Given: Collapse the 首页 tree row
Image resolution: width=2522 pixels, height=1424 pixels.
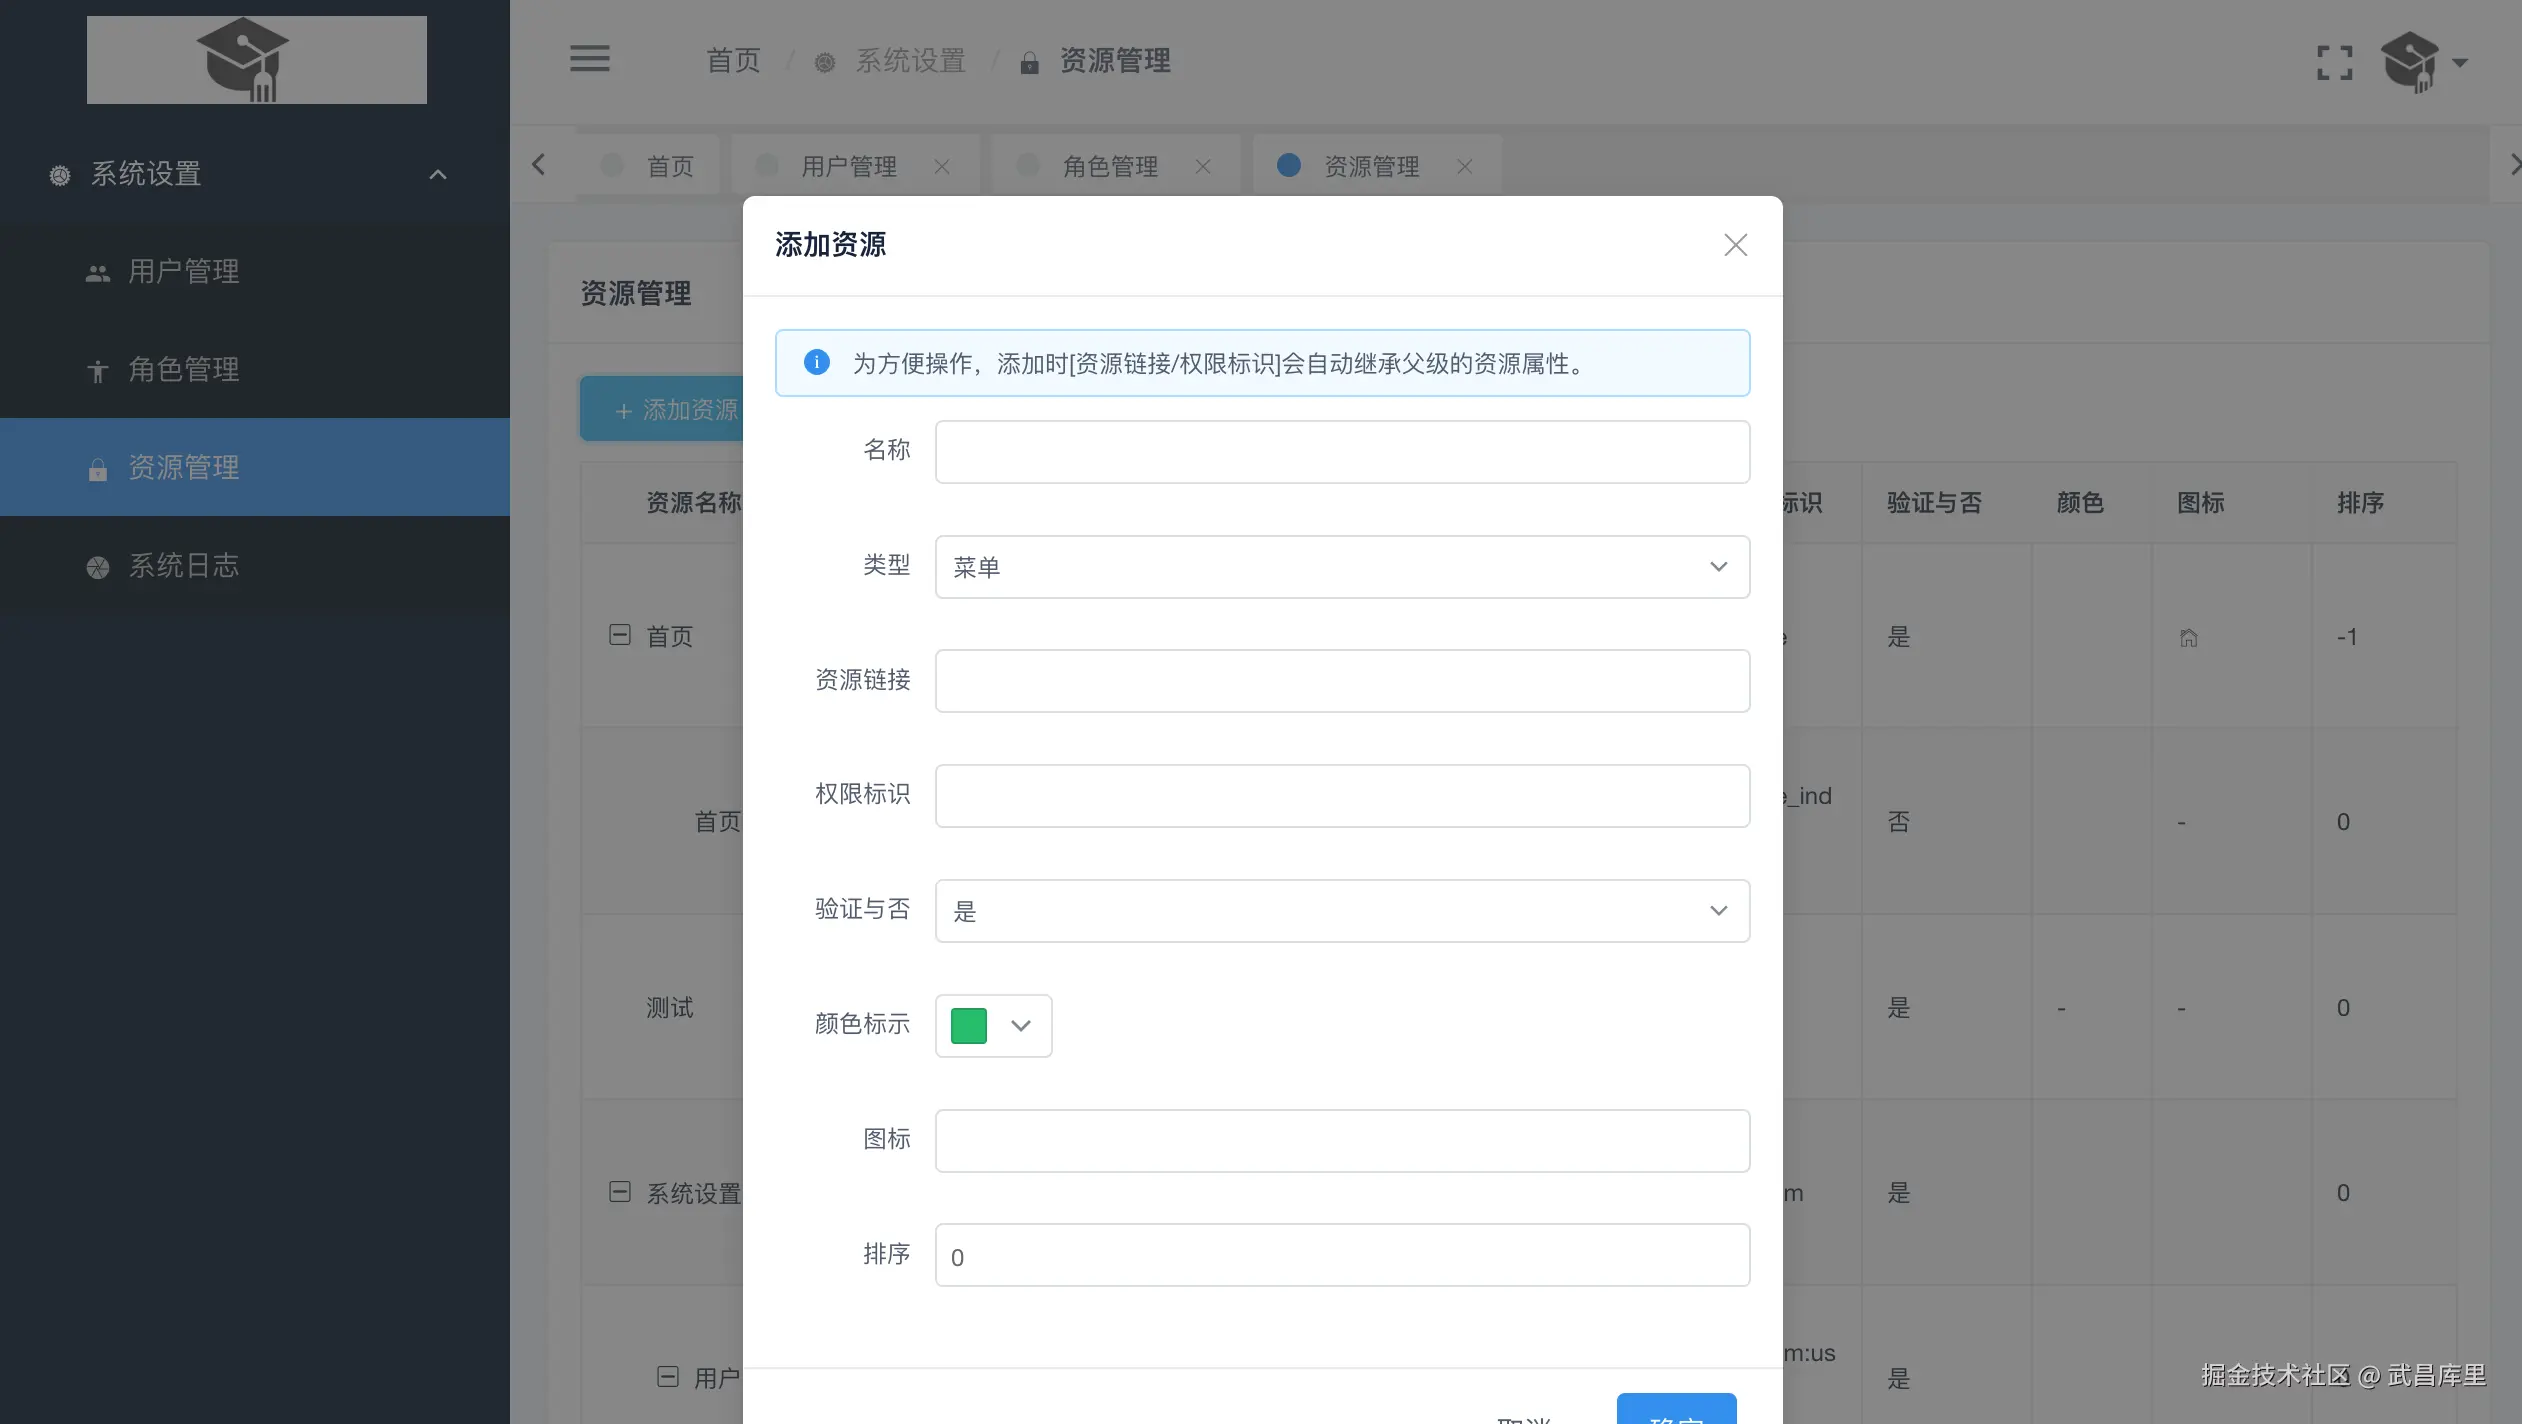Looking at the screenshot, I should pos(620,635).
